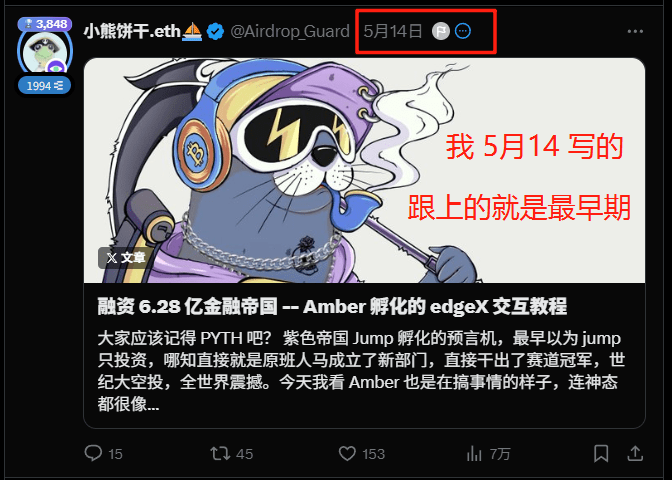Open the @Airdrop_Guard handle link
The image size is (672, 480).
point(290,31)
